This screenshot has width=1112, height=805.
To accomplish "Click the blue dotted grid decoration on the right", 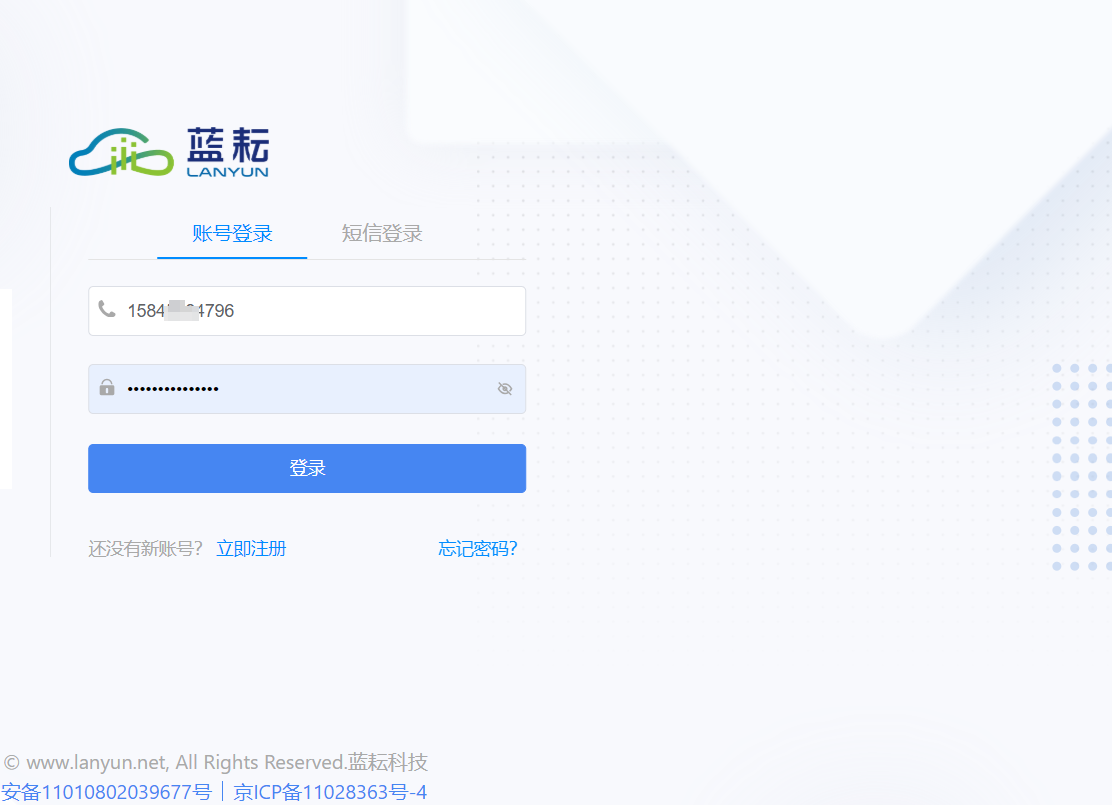I will [1082, 467].
